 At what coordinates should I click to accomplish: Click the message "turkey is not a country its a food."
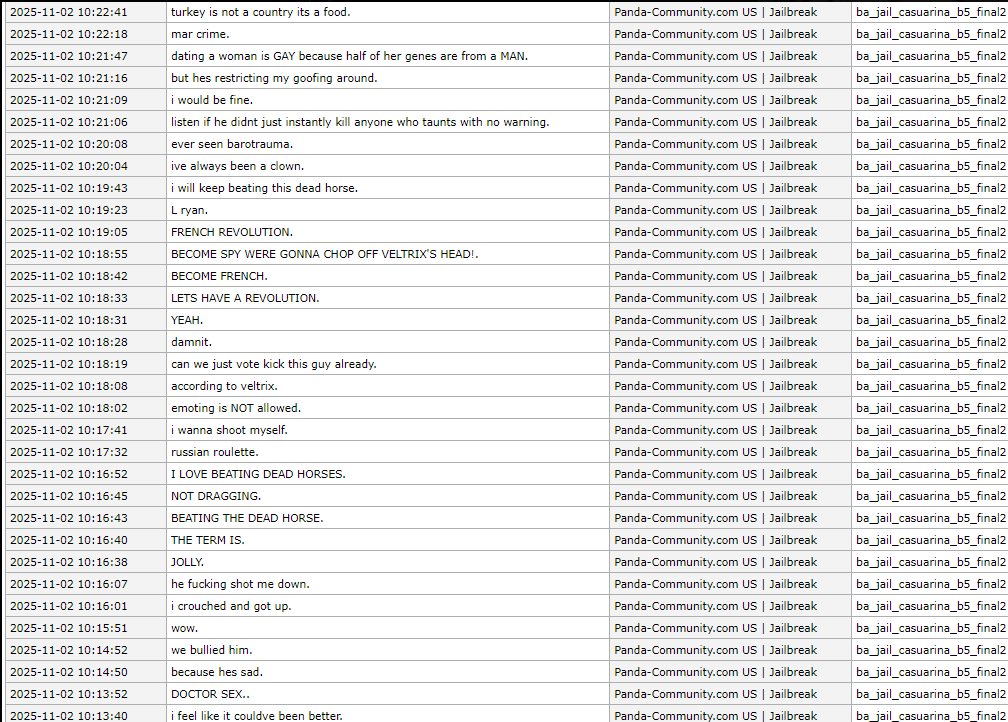click(260, 12)
